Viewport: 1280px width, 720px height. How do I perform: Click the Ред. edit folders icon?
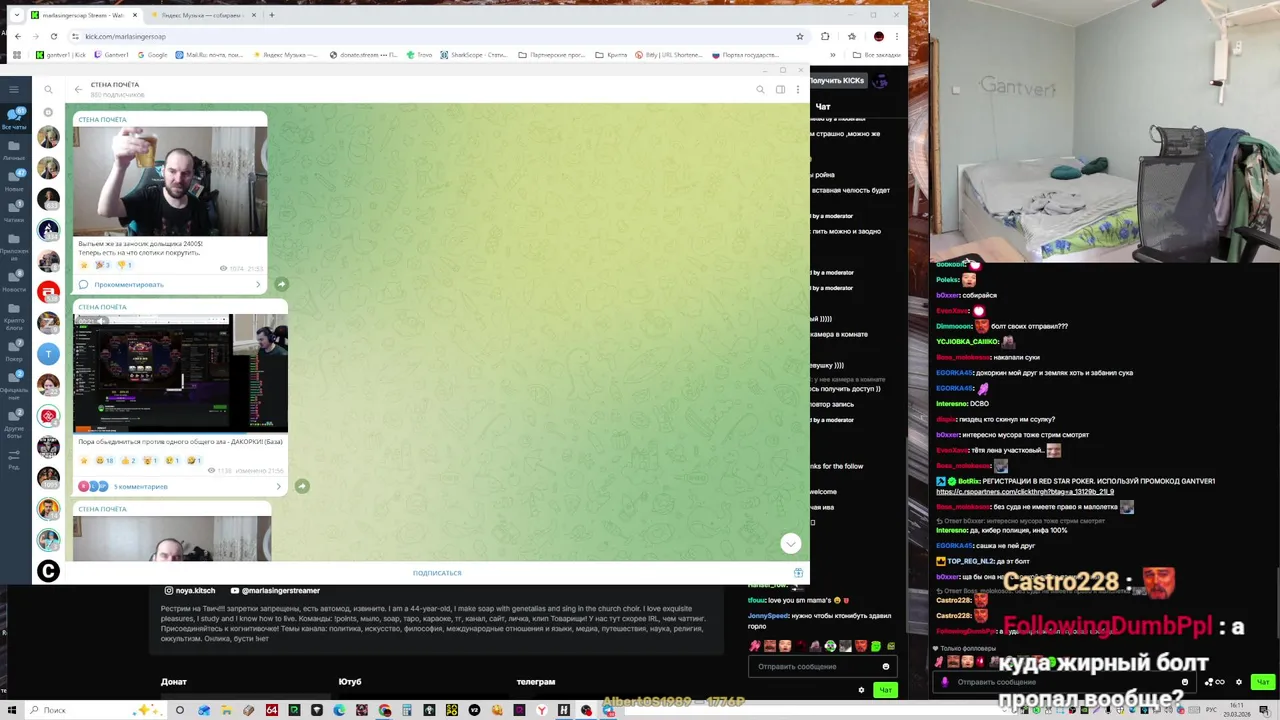click(14, 460)
